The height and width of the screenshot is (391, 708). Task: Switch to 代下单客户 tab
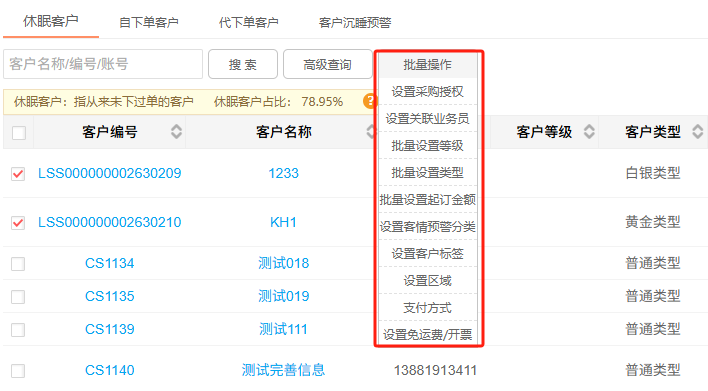[248, 23]
